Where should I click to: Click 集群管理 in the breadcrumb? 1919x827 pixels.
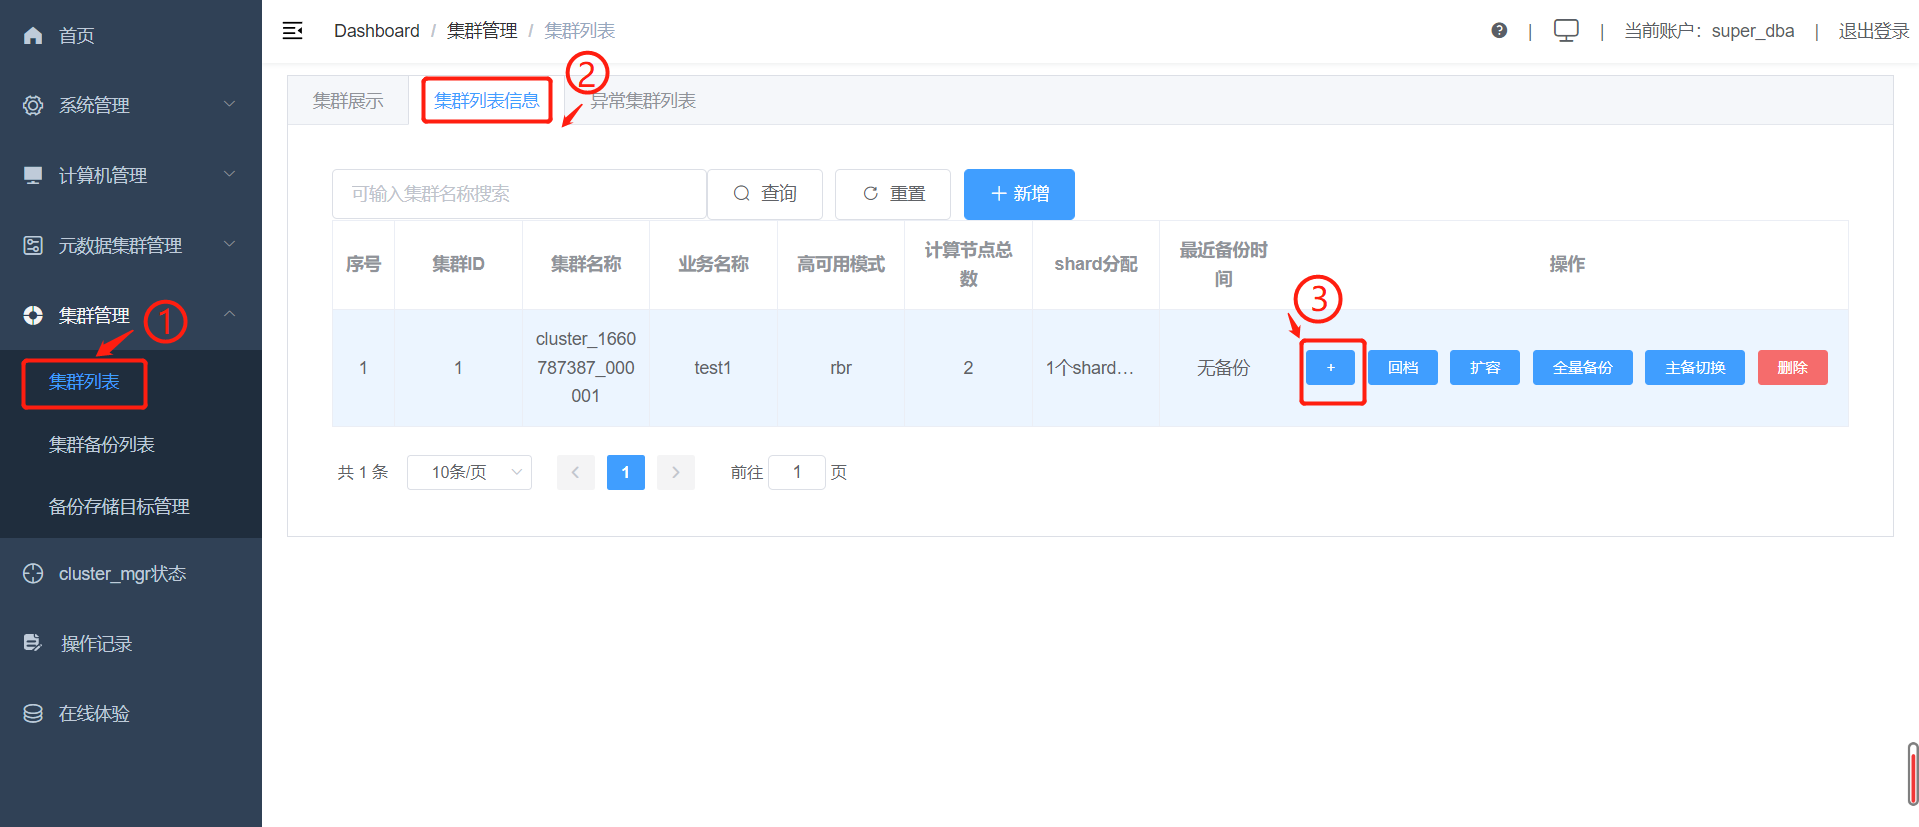(x=482, y=31)
